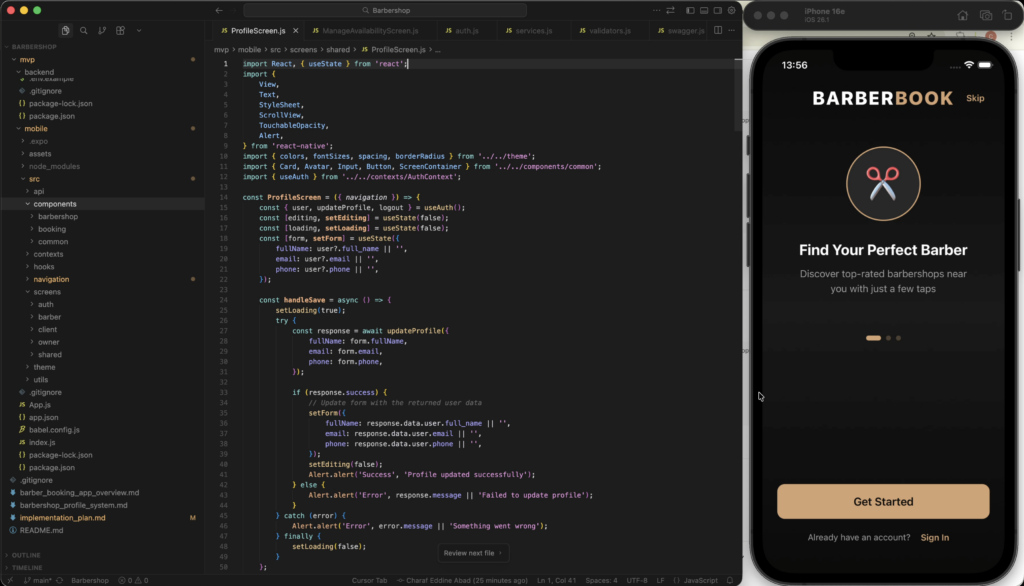Viewport: 1024px width, 586px height.
Task: Click the swap arrows icon in the title bar
Action: pyautogui.click(x=671, y=10)
